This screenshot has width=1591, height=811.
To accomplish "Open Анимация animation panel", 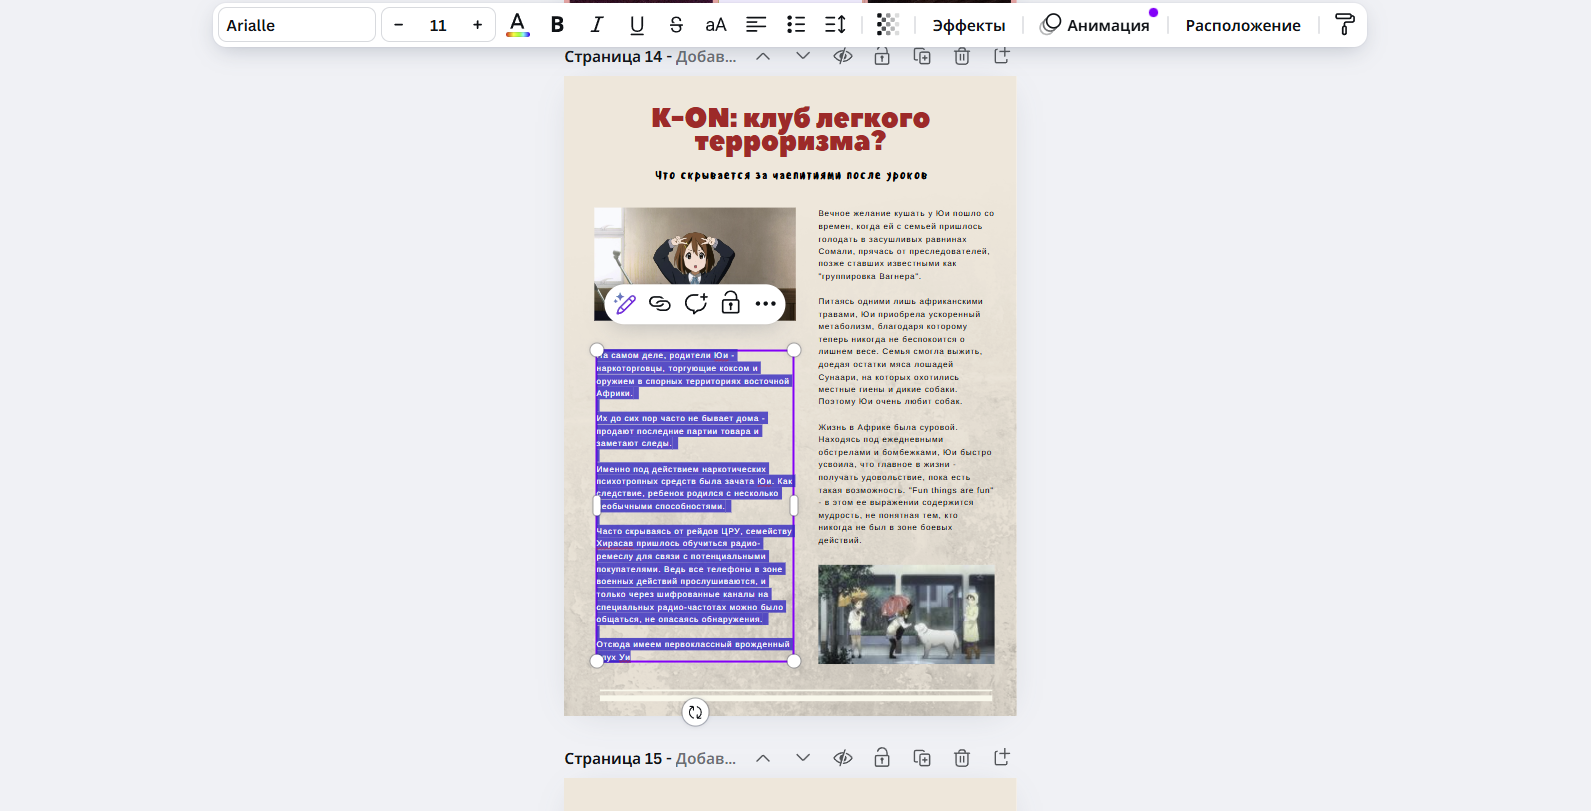I will coord(1096,25).
